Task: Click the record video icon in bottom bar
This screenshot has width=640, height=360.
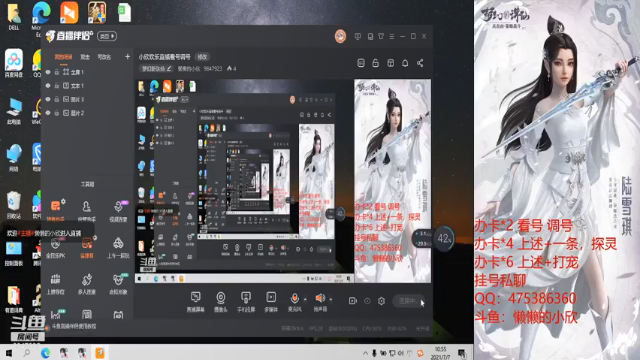Action: (353, 301)
